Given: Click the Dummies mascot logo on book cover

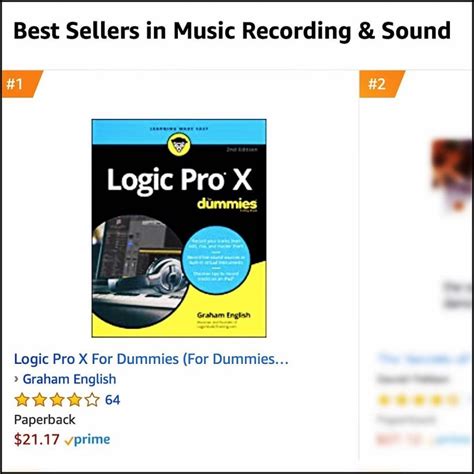Looking at the screenshot, I should pos(179,144).
